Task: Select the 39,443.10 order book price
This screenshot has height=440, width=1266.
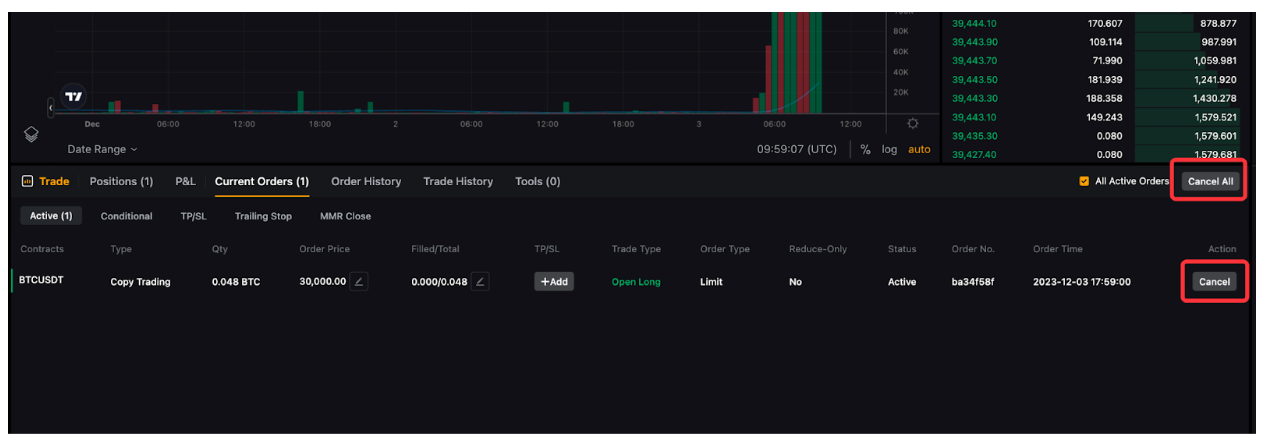Action: pyautogui.click(x=973, y=117)
